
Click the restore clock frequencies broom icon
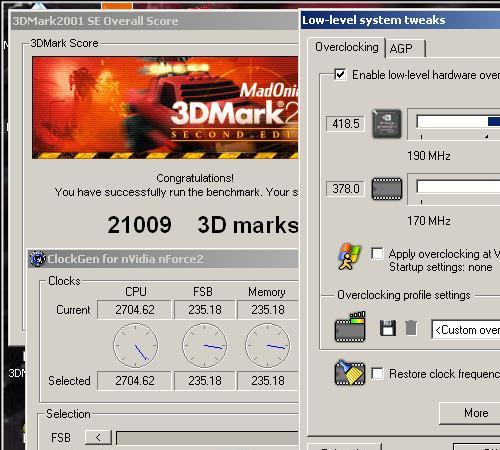pos(350,373)
